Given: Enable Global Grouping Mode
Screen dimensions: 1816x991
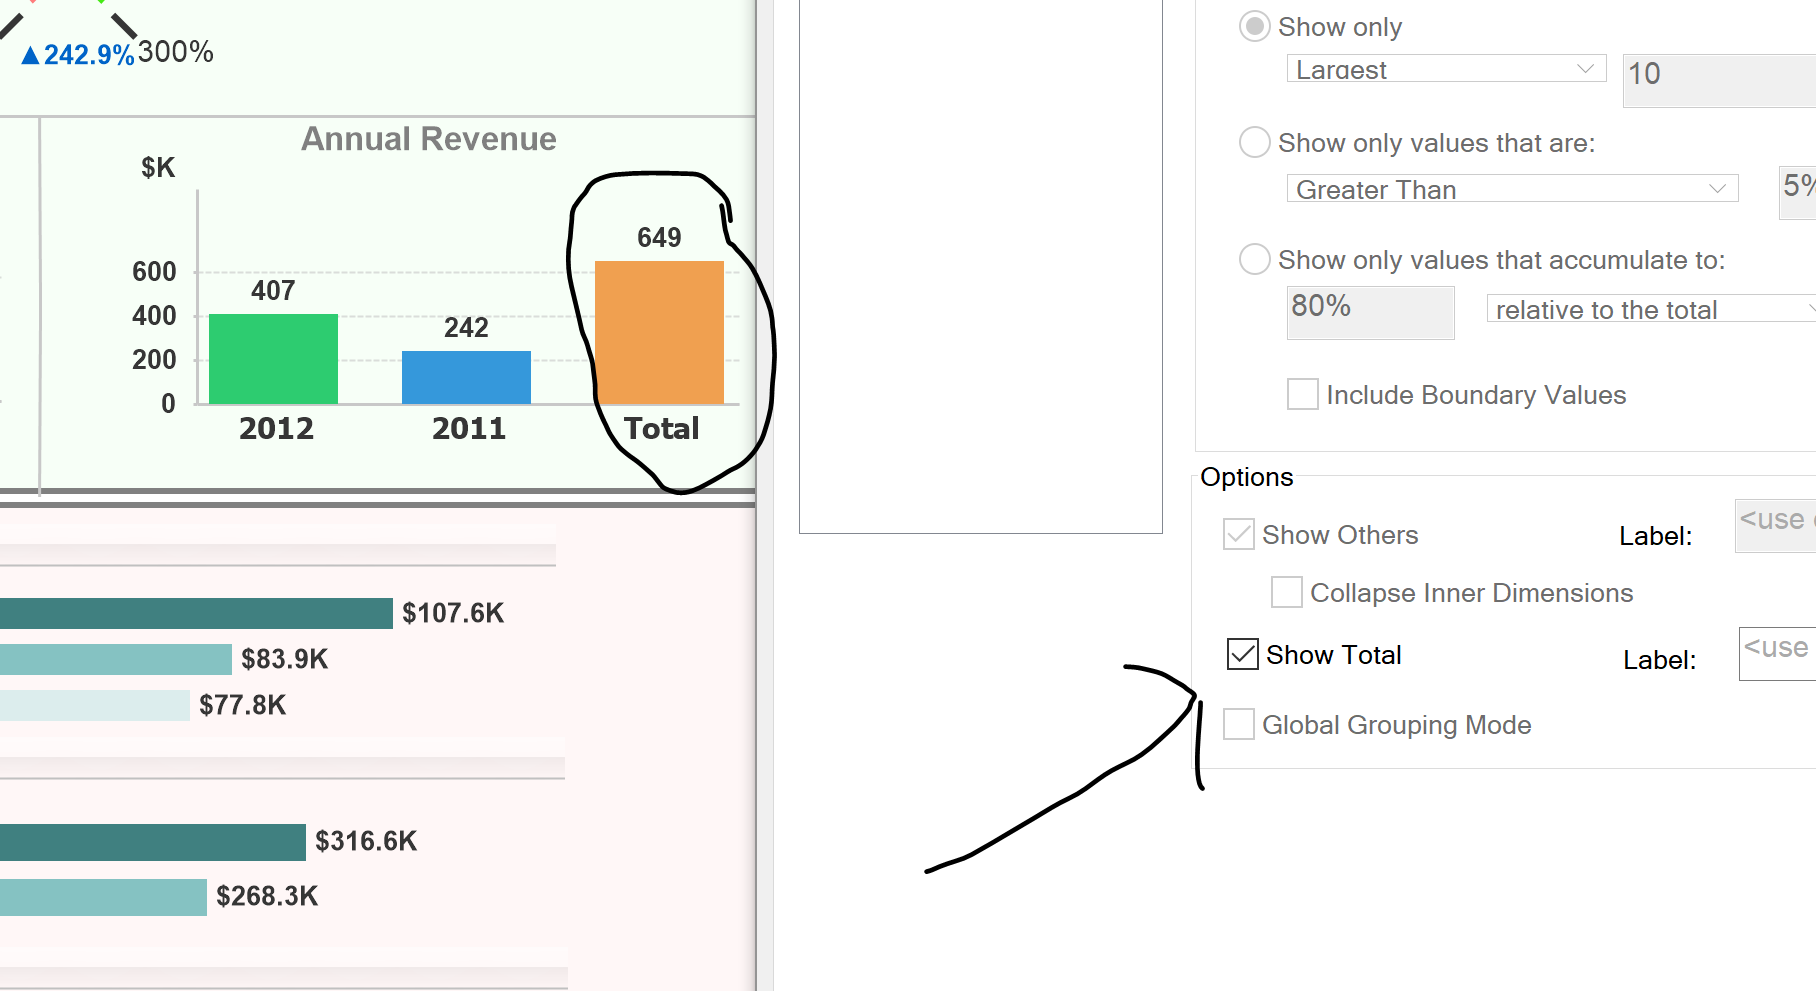Looking at the screenshot, I should click(x=1238, y=725).
